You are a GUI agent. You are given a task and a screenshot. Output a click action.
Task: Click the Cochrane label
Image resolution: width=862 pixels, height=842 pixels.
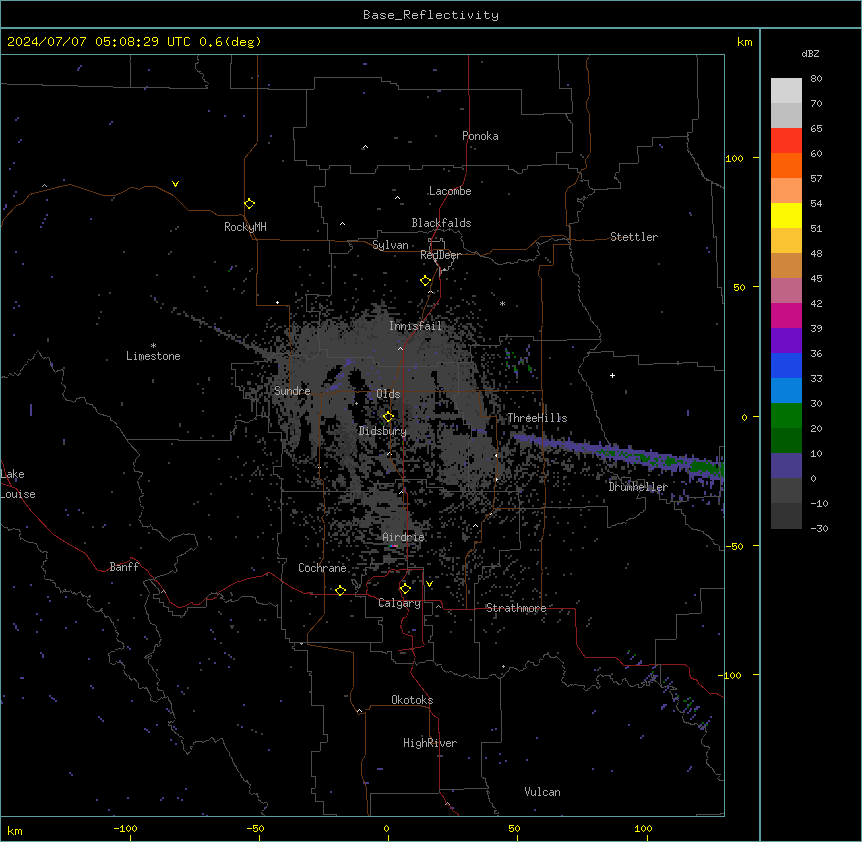(322, 568)
